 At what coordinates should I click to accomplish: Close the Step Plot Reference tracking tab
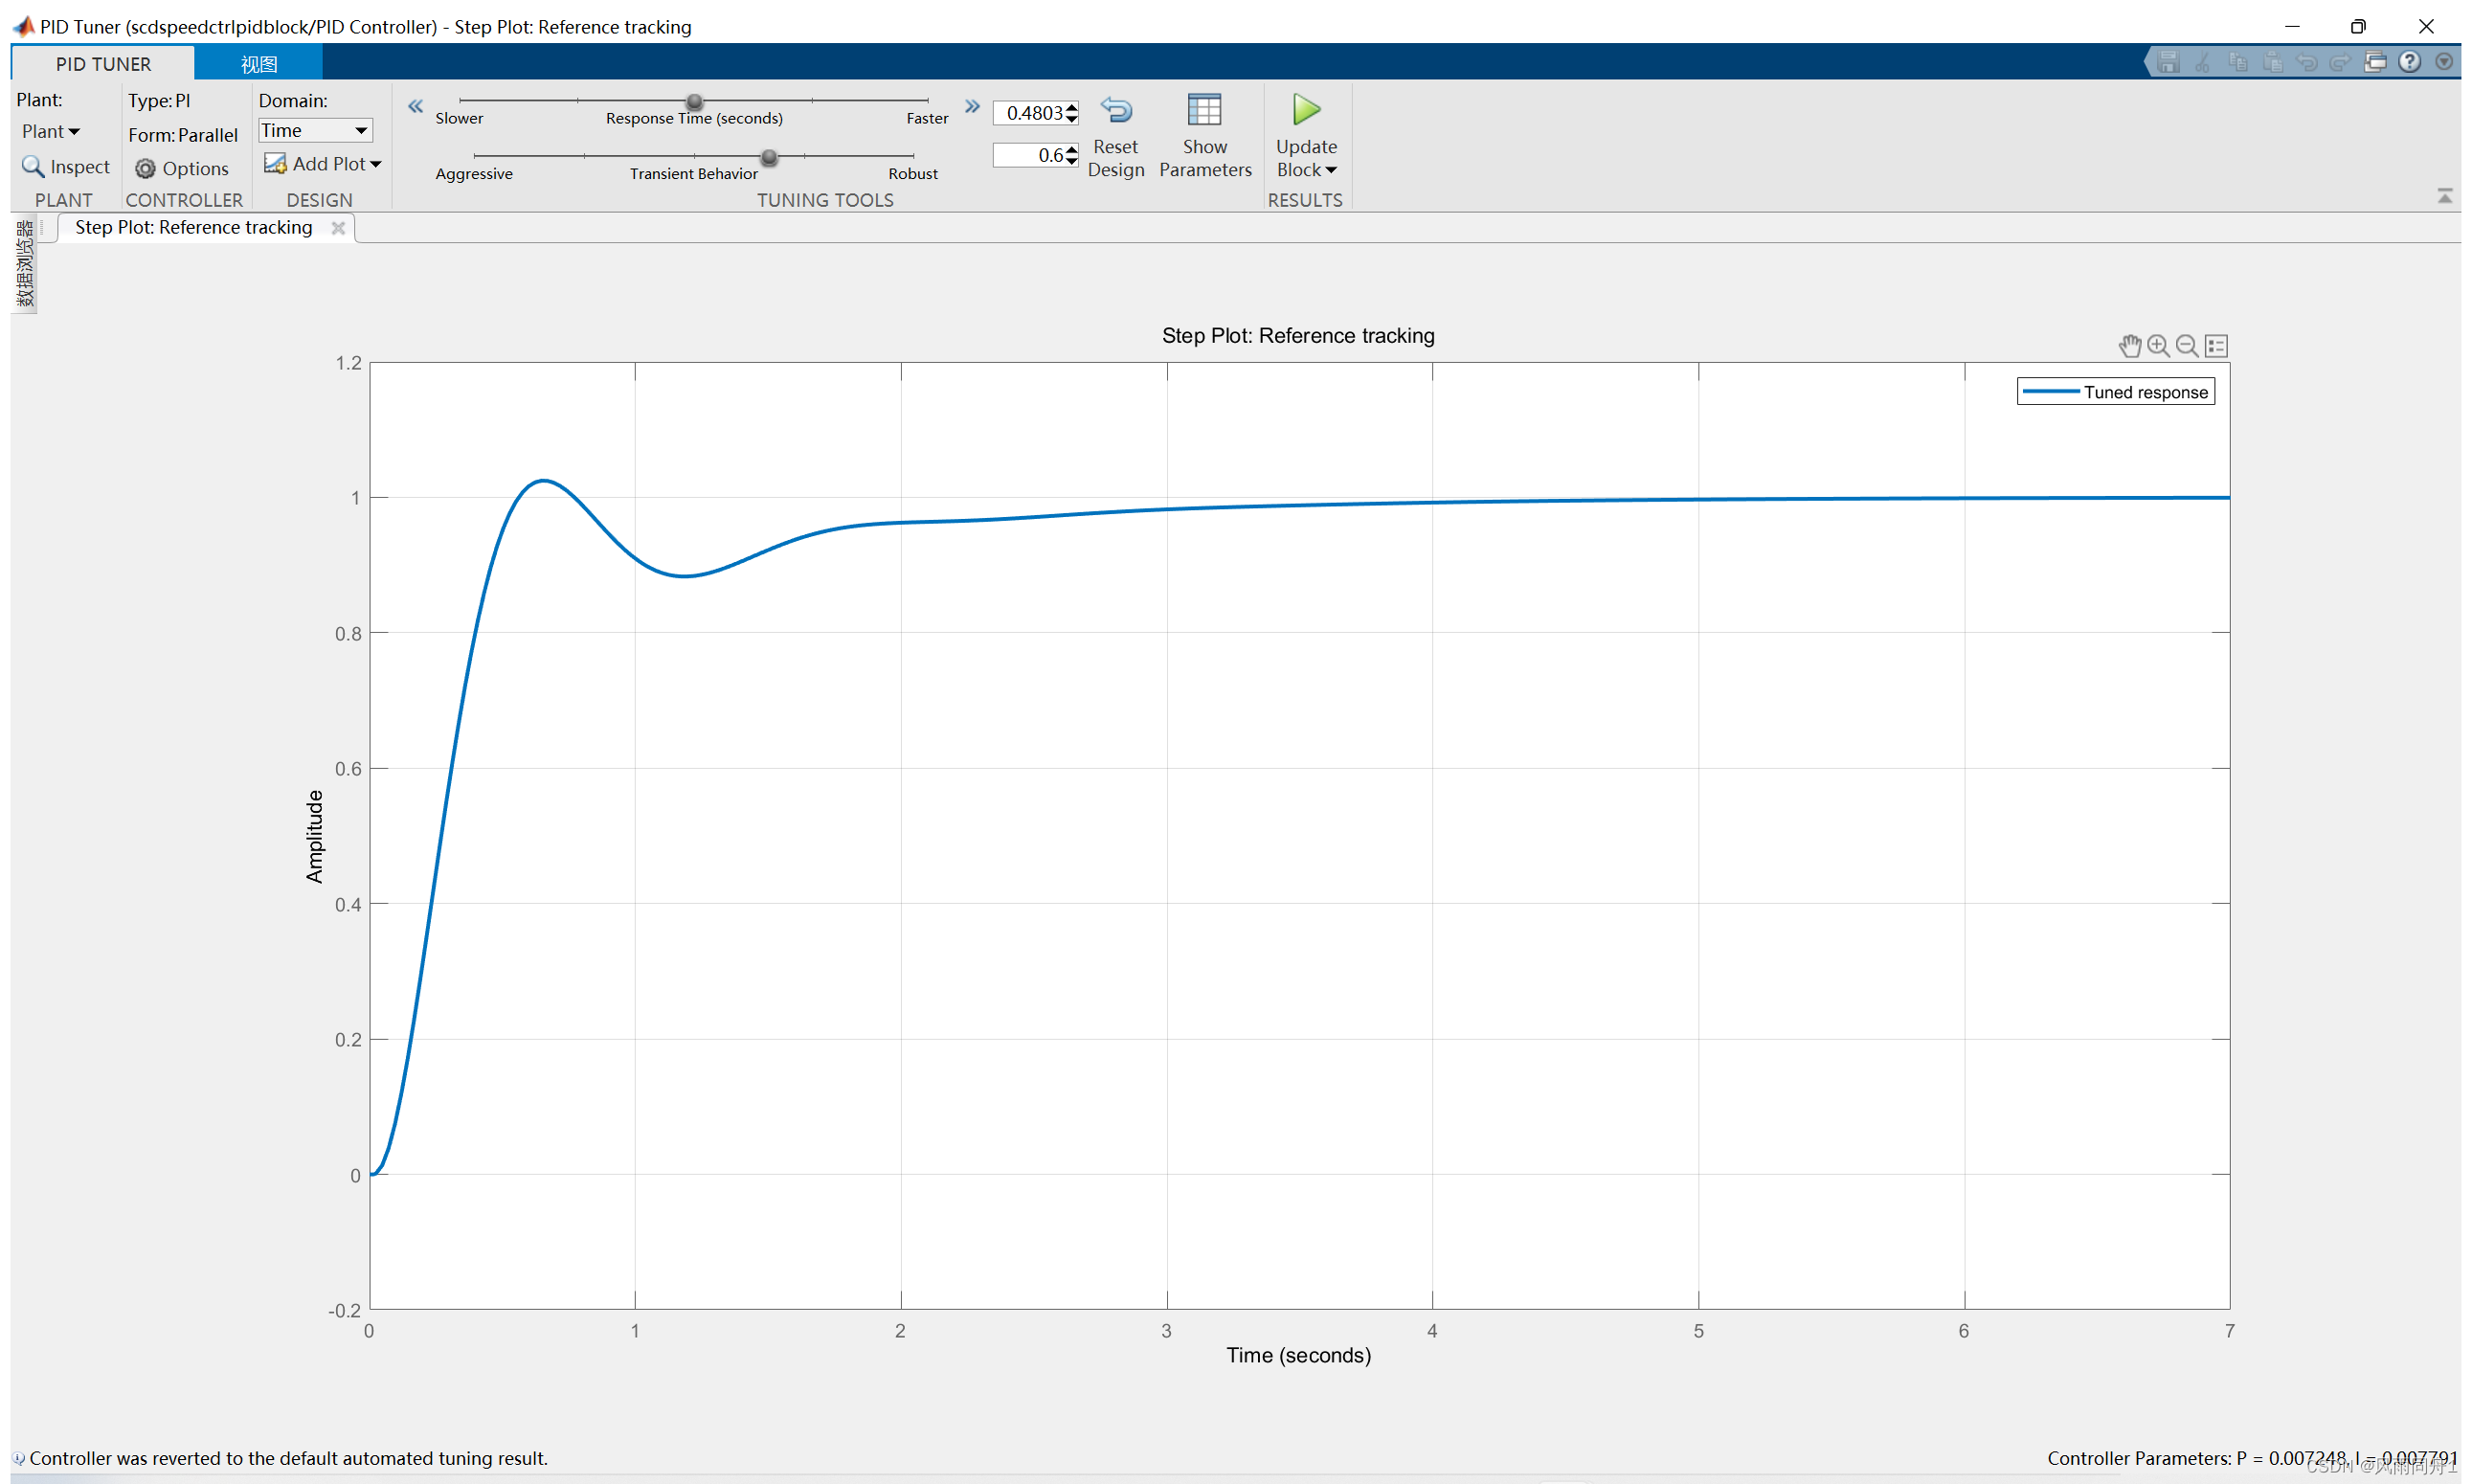338,228
